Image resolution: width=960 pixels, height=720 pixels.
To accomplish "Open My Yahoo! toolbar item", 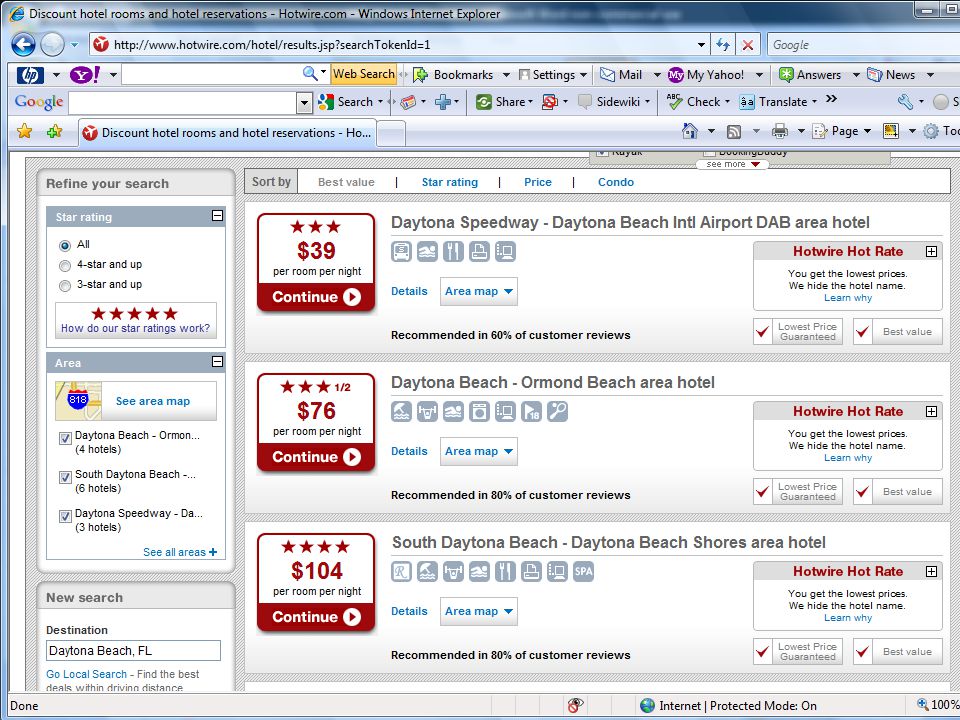I will (x=706, y=75).
